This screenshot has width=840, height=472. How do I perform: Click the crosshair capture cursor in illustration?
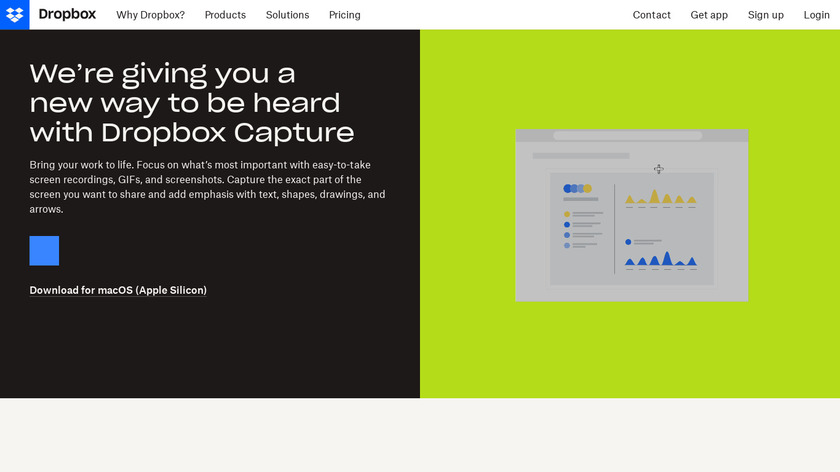point(658,169)
